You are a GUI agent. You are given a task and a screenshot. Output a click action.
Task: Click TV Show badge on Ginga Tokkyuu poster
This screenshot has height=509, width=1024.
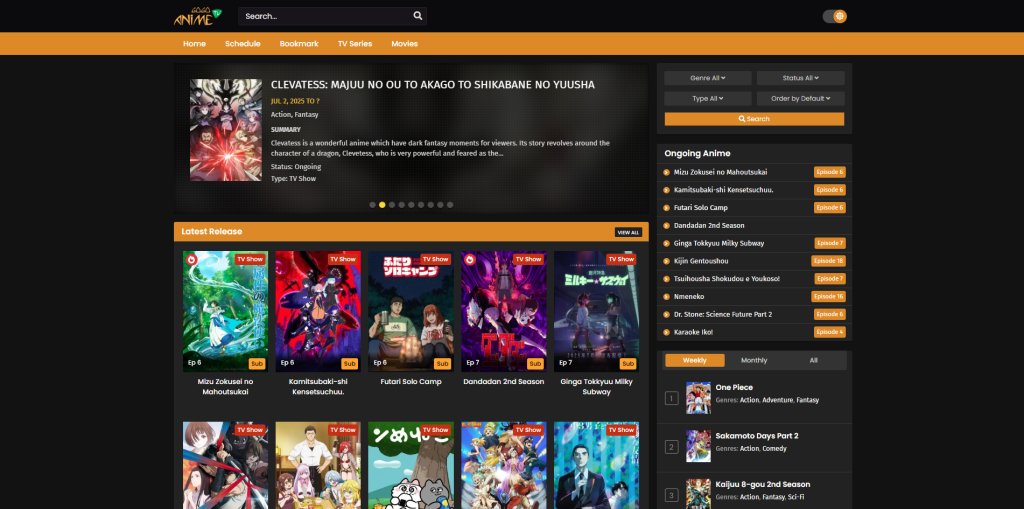click(621, 259)
